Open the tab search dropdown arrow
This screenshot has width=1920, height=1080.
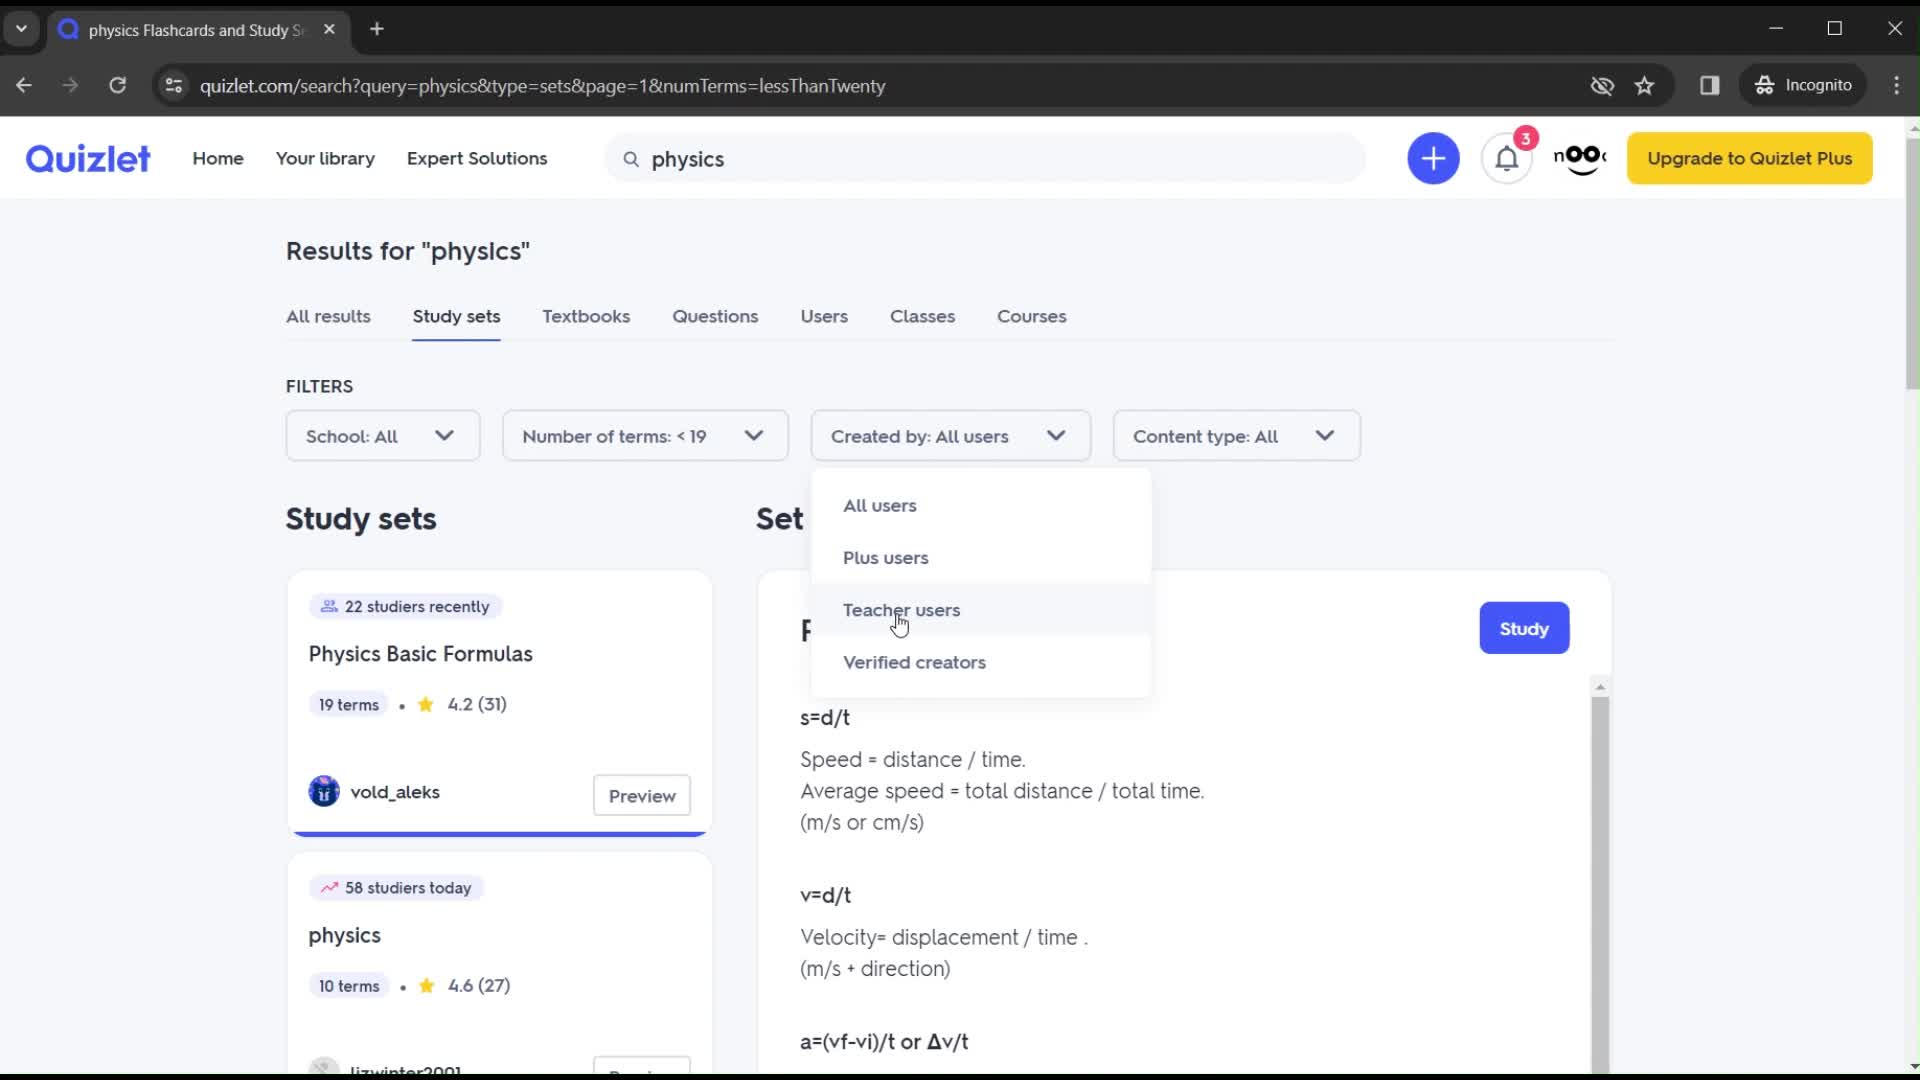[21, 29]
